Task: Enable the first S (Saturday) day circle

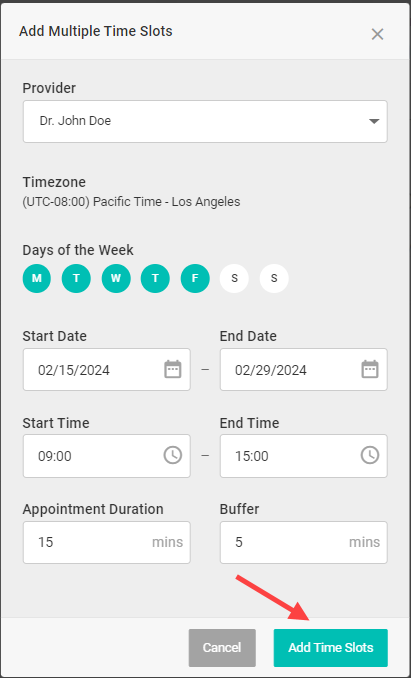Action: [234, 278]
